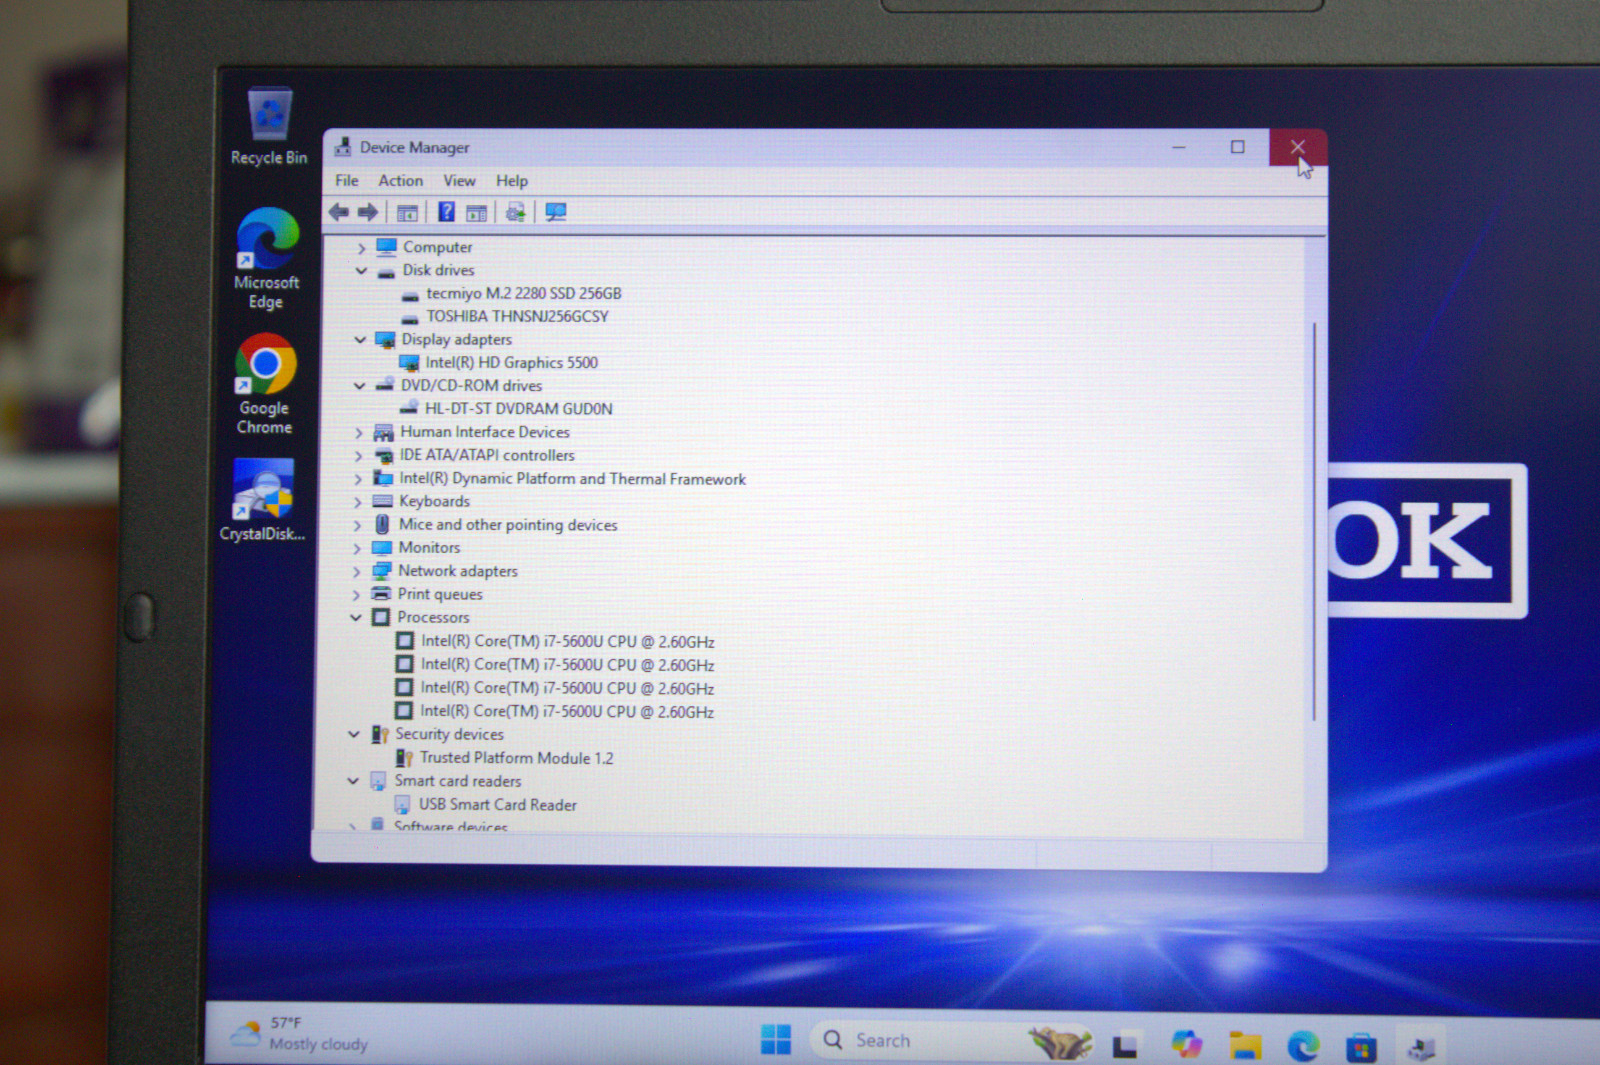This screenshot has height=1065, width=1600.
Task: Open Microsoft Edge desktop shortcut
Action: pyautogui.click(x=266, y=260)
